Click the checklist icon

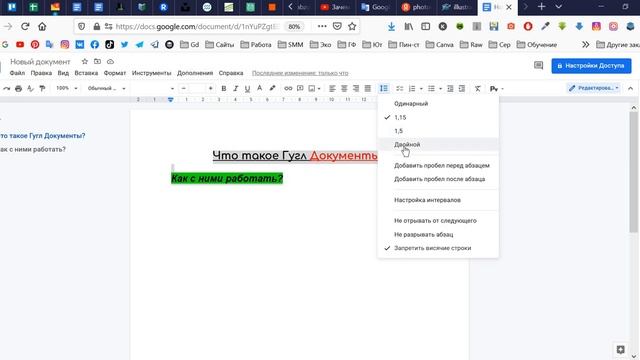tap(400, 89)
